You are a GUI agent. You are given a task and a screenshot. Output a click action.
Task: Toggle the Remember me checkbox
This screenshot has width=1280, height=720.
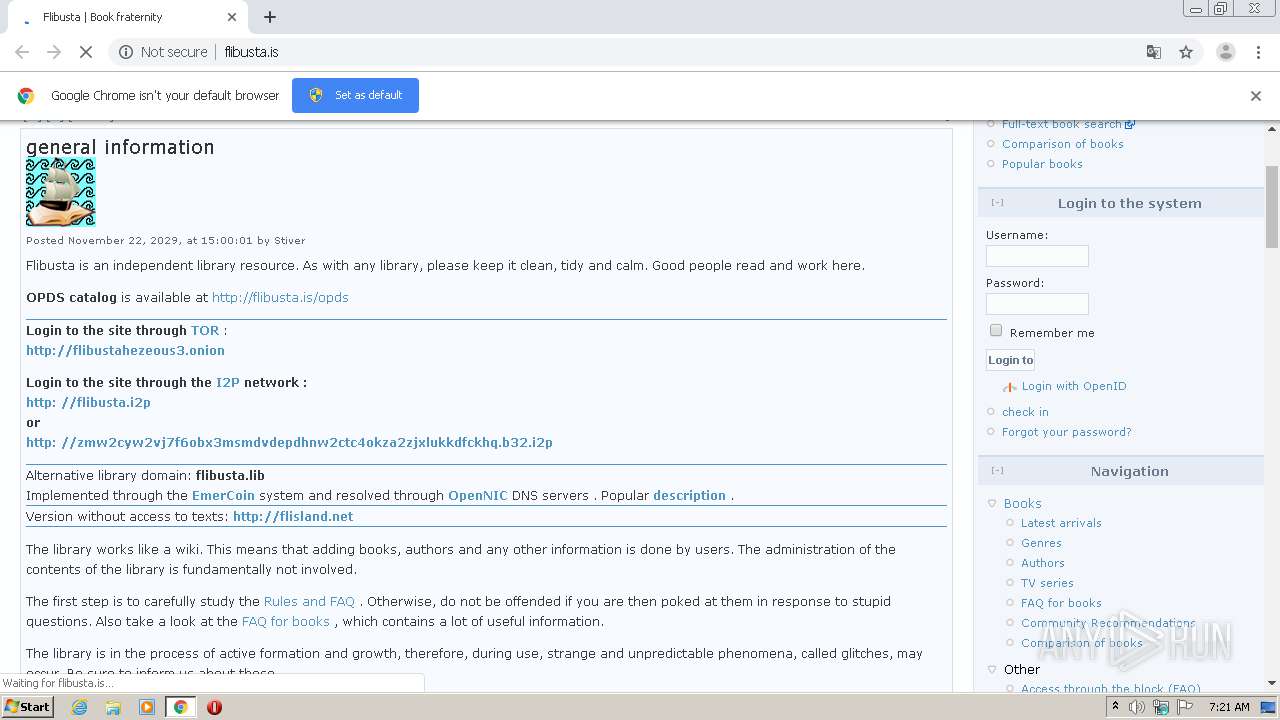point(996,331)
